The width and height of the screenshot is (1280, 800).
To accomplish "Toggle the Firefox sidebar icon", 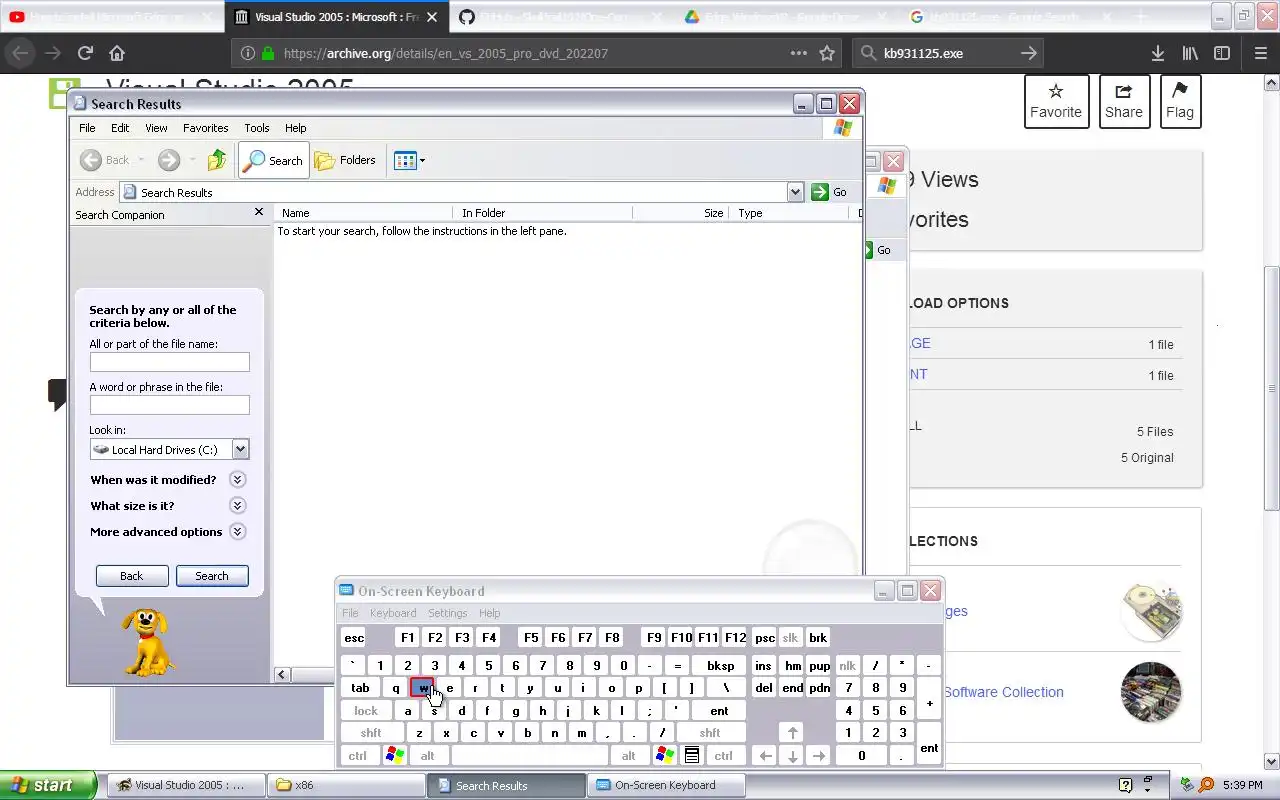I will 1222,53.
